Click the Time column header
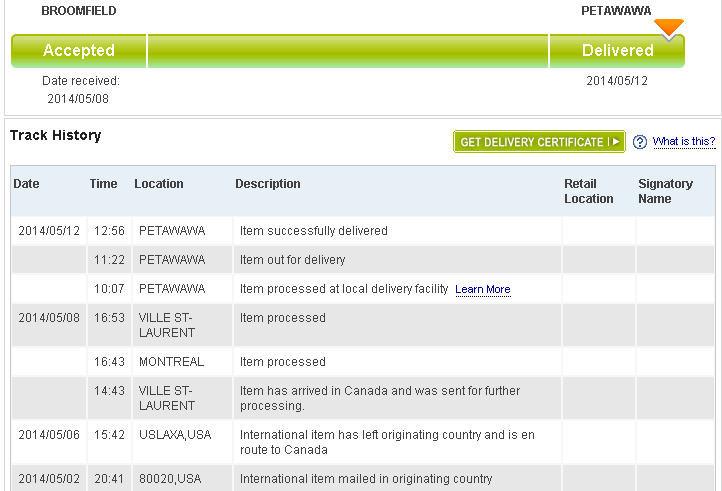Viewport: 722px width, 491px height. [x=103, y=184]
